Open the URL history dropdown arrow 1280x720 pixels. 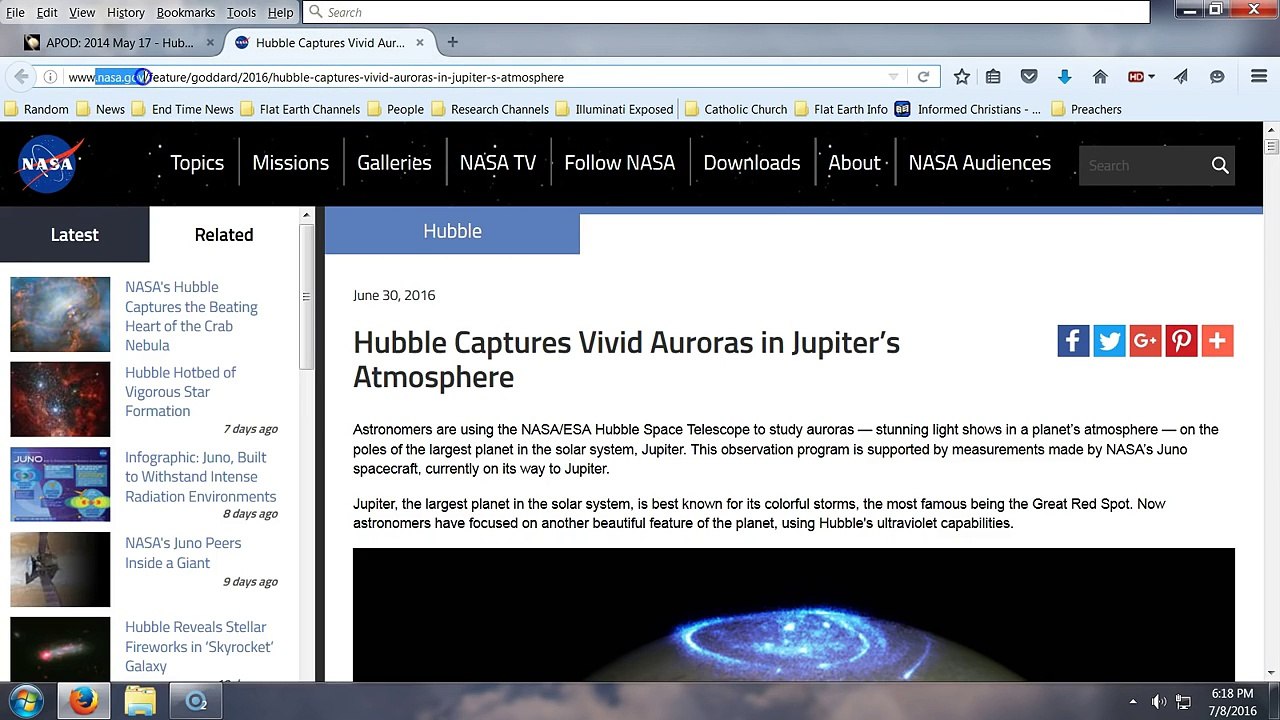coord(893,77)
